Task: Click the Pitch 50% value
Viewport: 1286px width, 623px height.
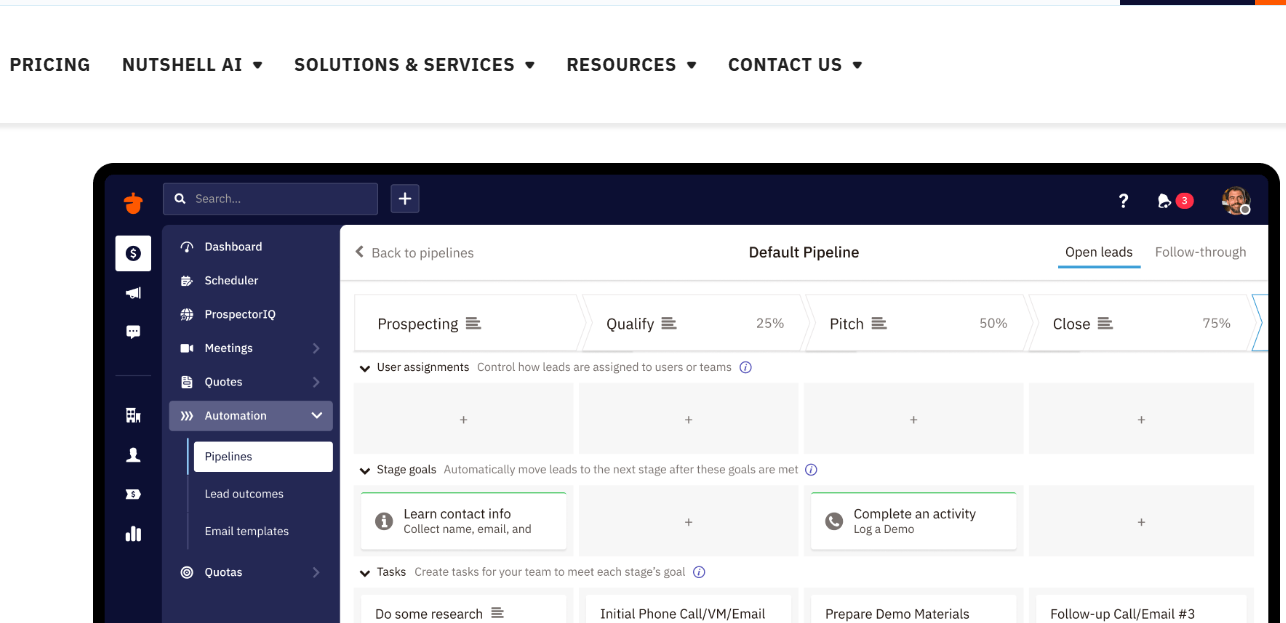Action: click(x=993, y=323)
